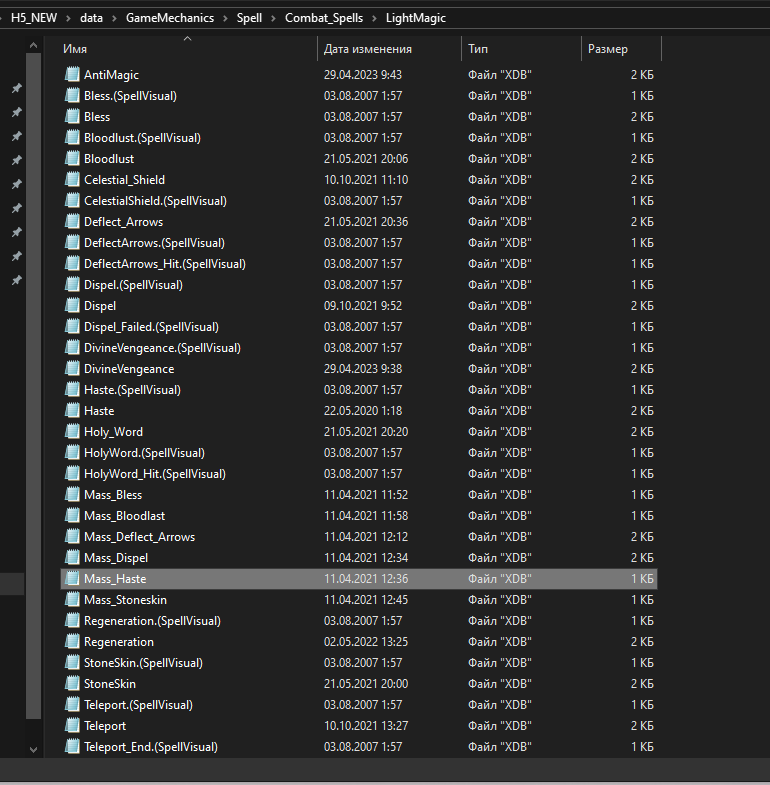Click the Teleport file icon

pyautogui.click(x=72, y=726)
